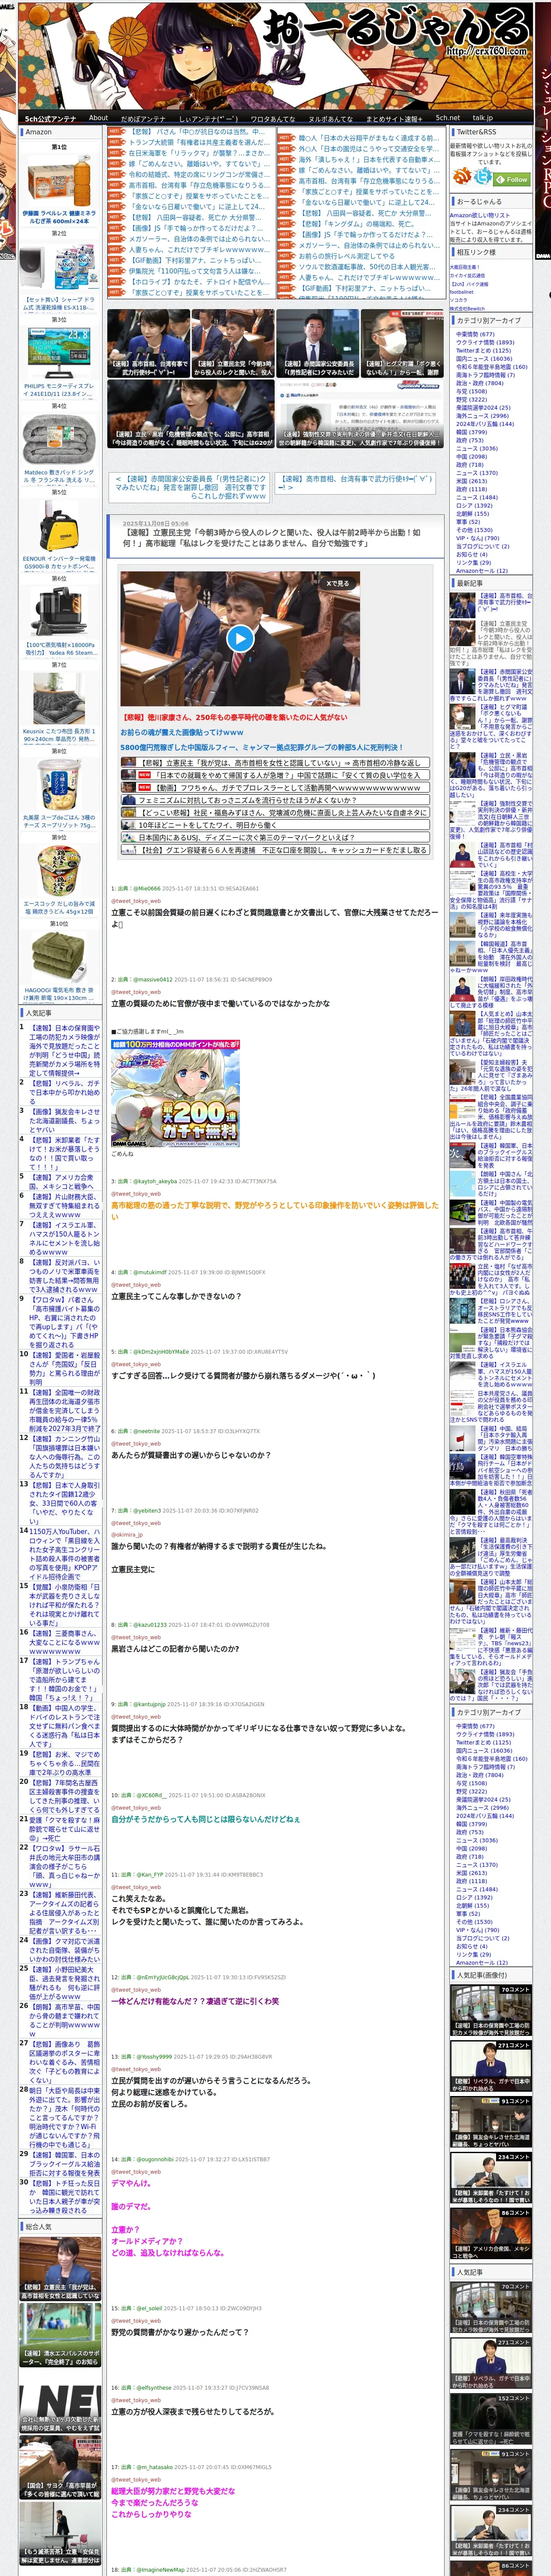Open category ウクライナ情勢 (1893)
The image size is (551, 2576).
pyautogui.click(x=484, y=342)
